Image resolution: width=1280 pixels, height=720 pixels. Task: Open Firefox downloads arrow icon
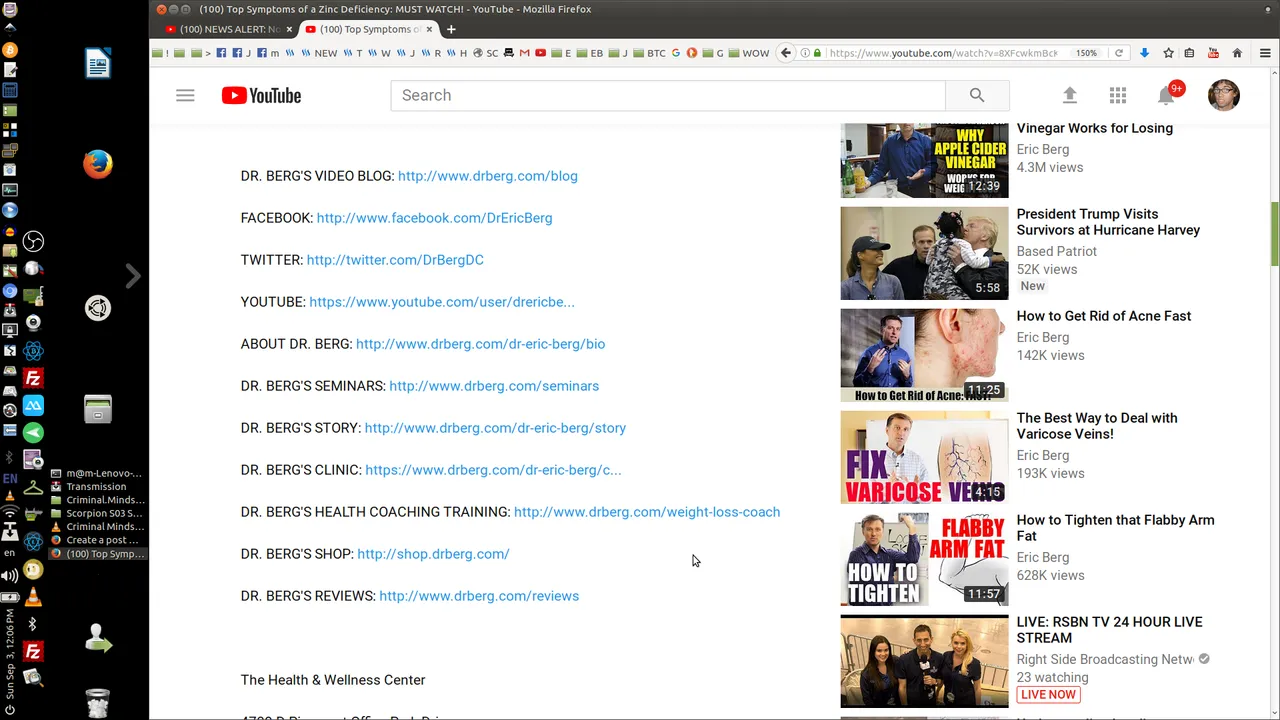coord(1144,53)
